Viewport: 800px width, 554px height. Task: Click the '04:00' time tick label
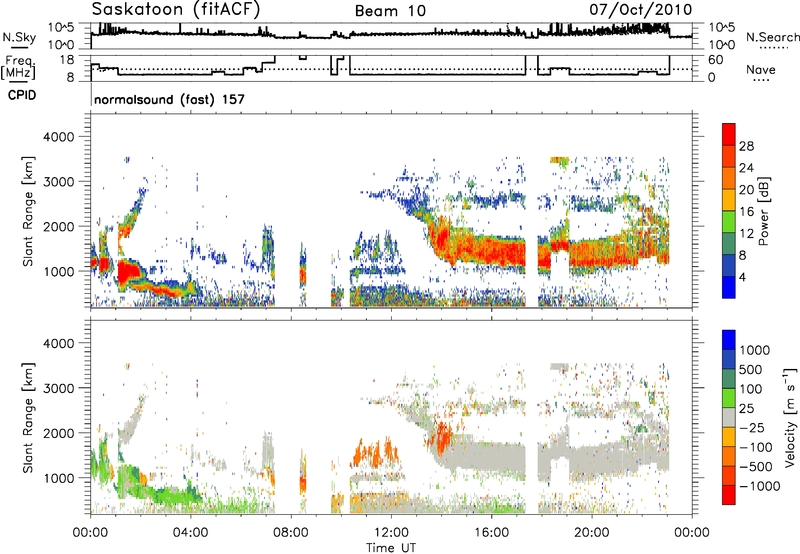tap(190, 533)
